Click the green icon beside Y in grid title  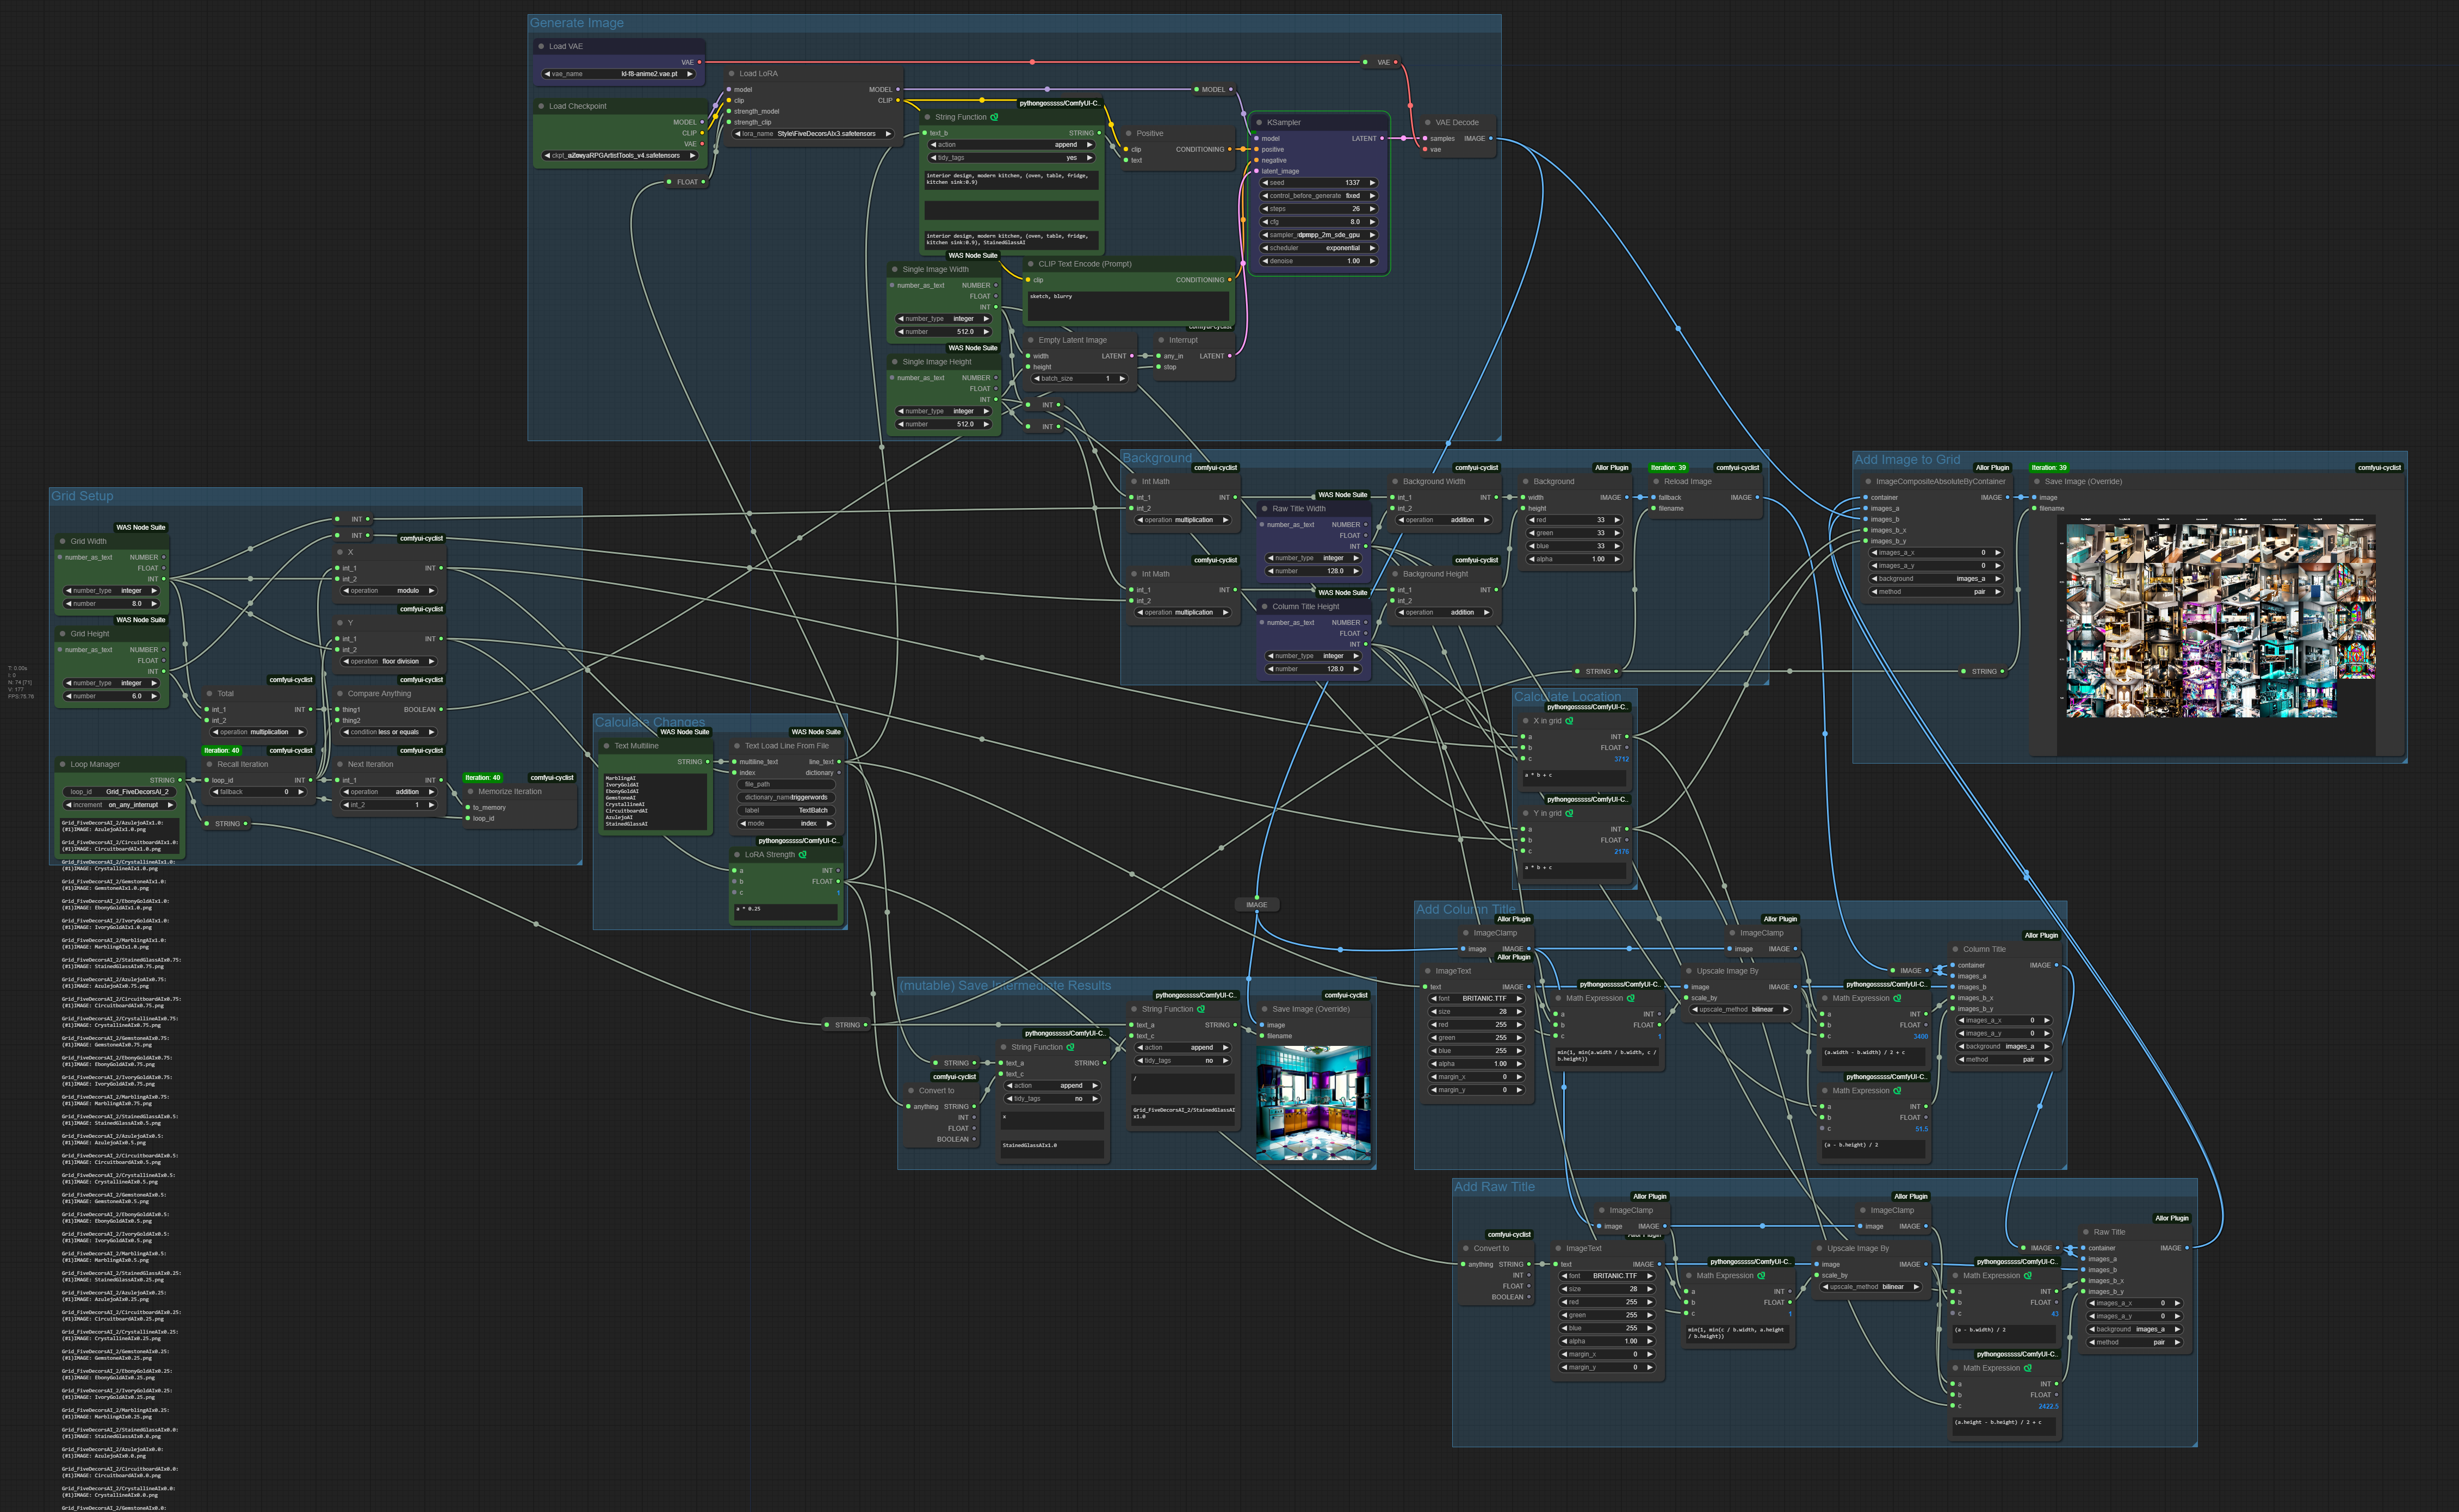[1569, 813]
